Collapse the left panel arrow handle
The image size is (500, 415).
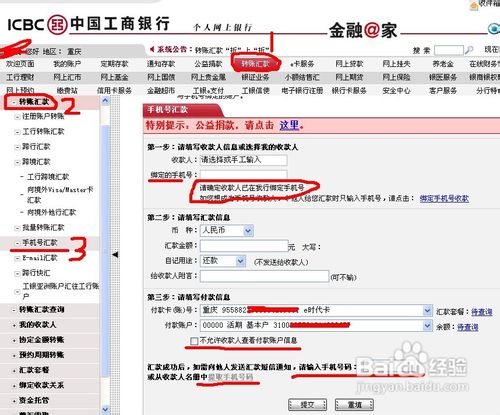(115, 255)
